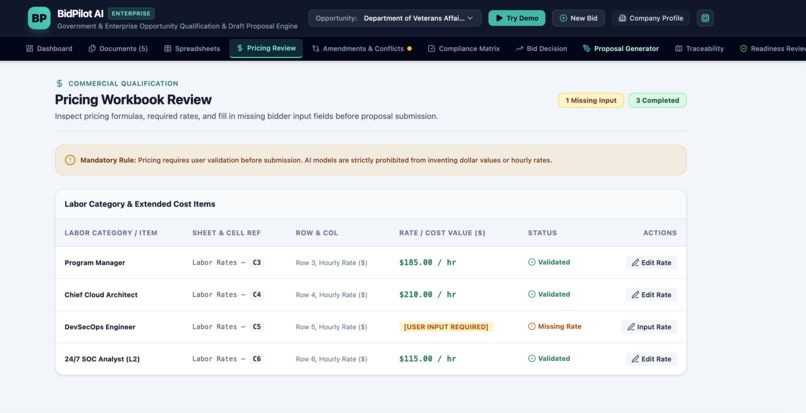Click the C5 cell reference chip

257,327
